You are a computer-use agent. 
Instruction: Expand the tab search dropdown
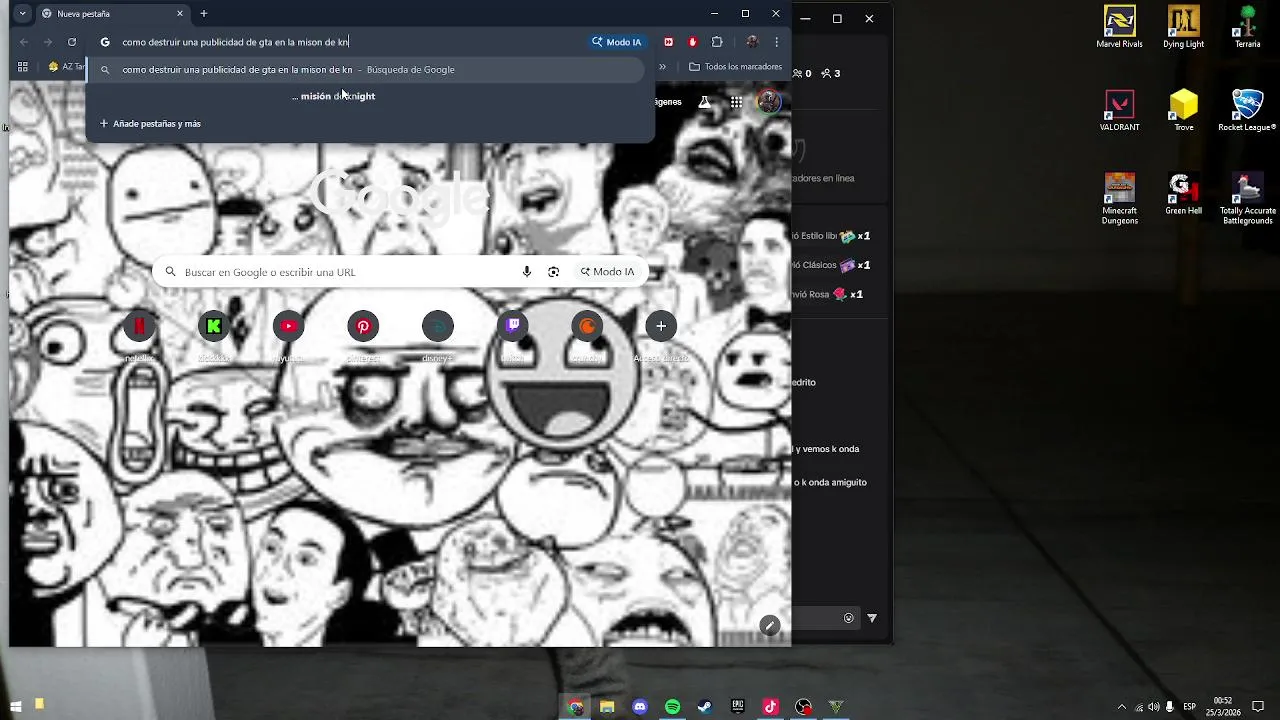point(22,14)
